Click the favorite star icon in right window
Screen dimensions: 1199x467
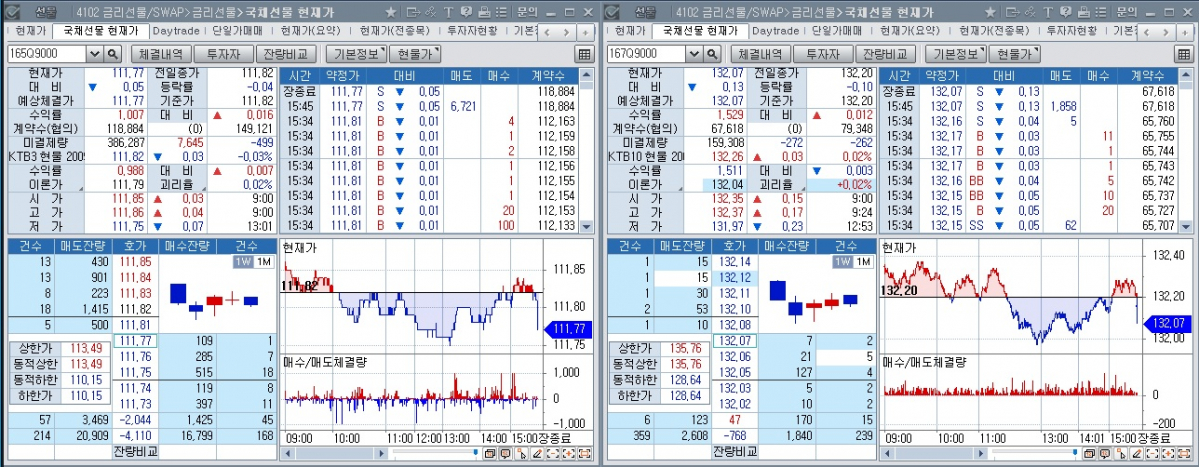[990, 12]
